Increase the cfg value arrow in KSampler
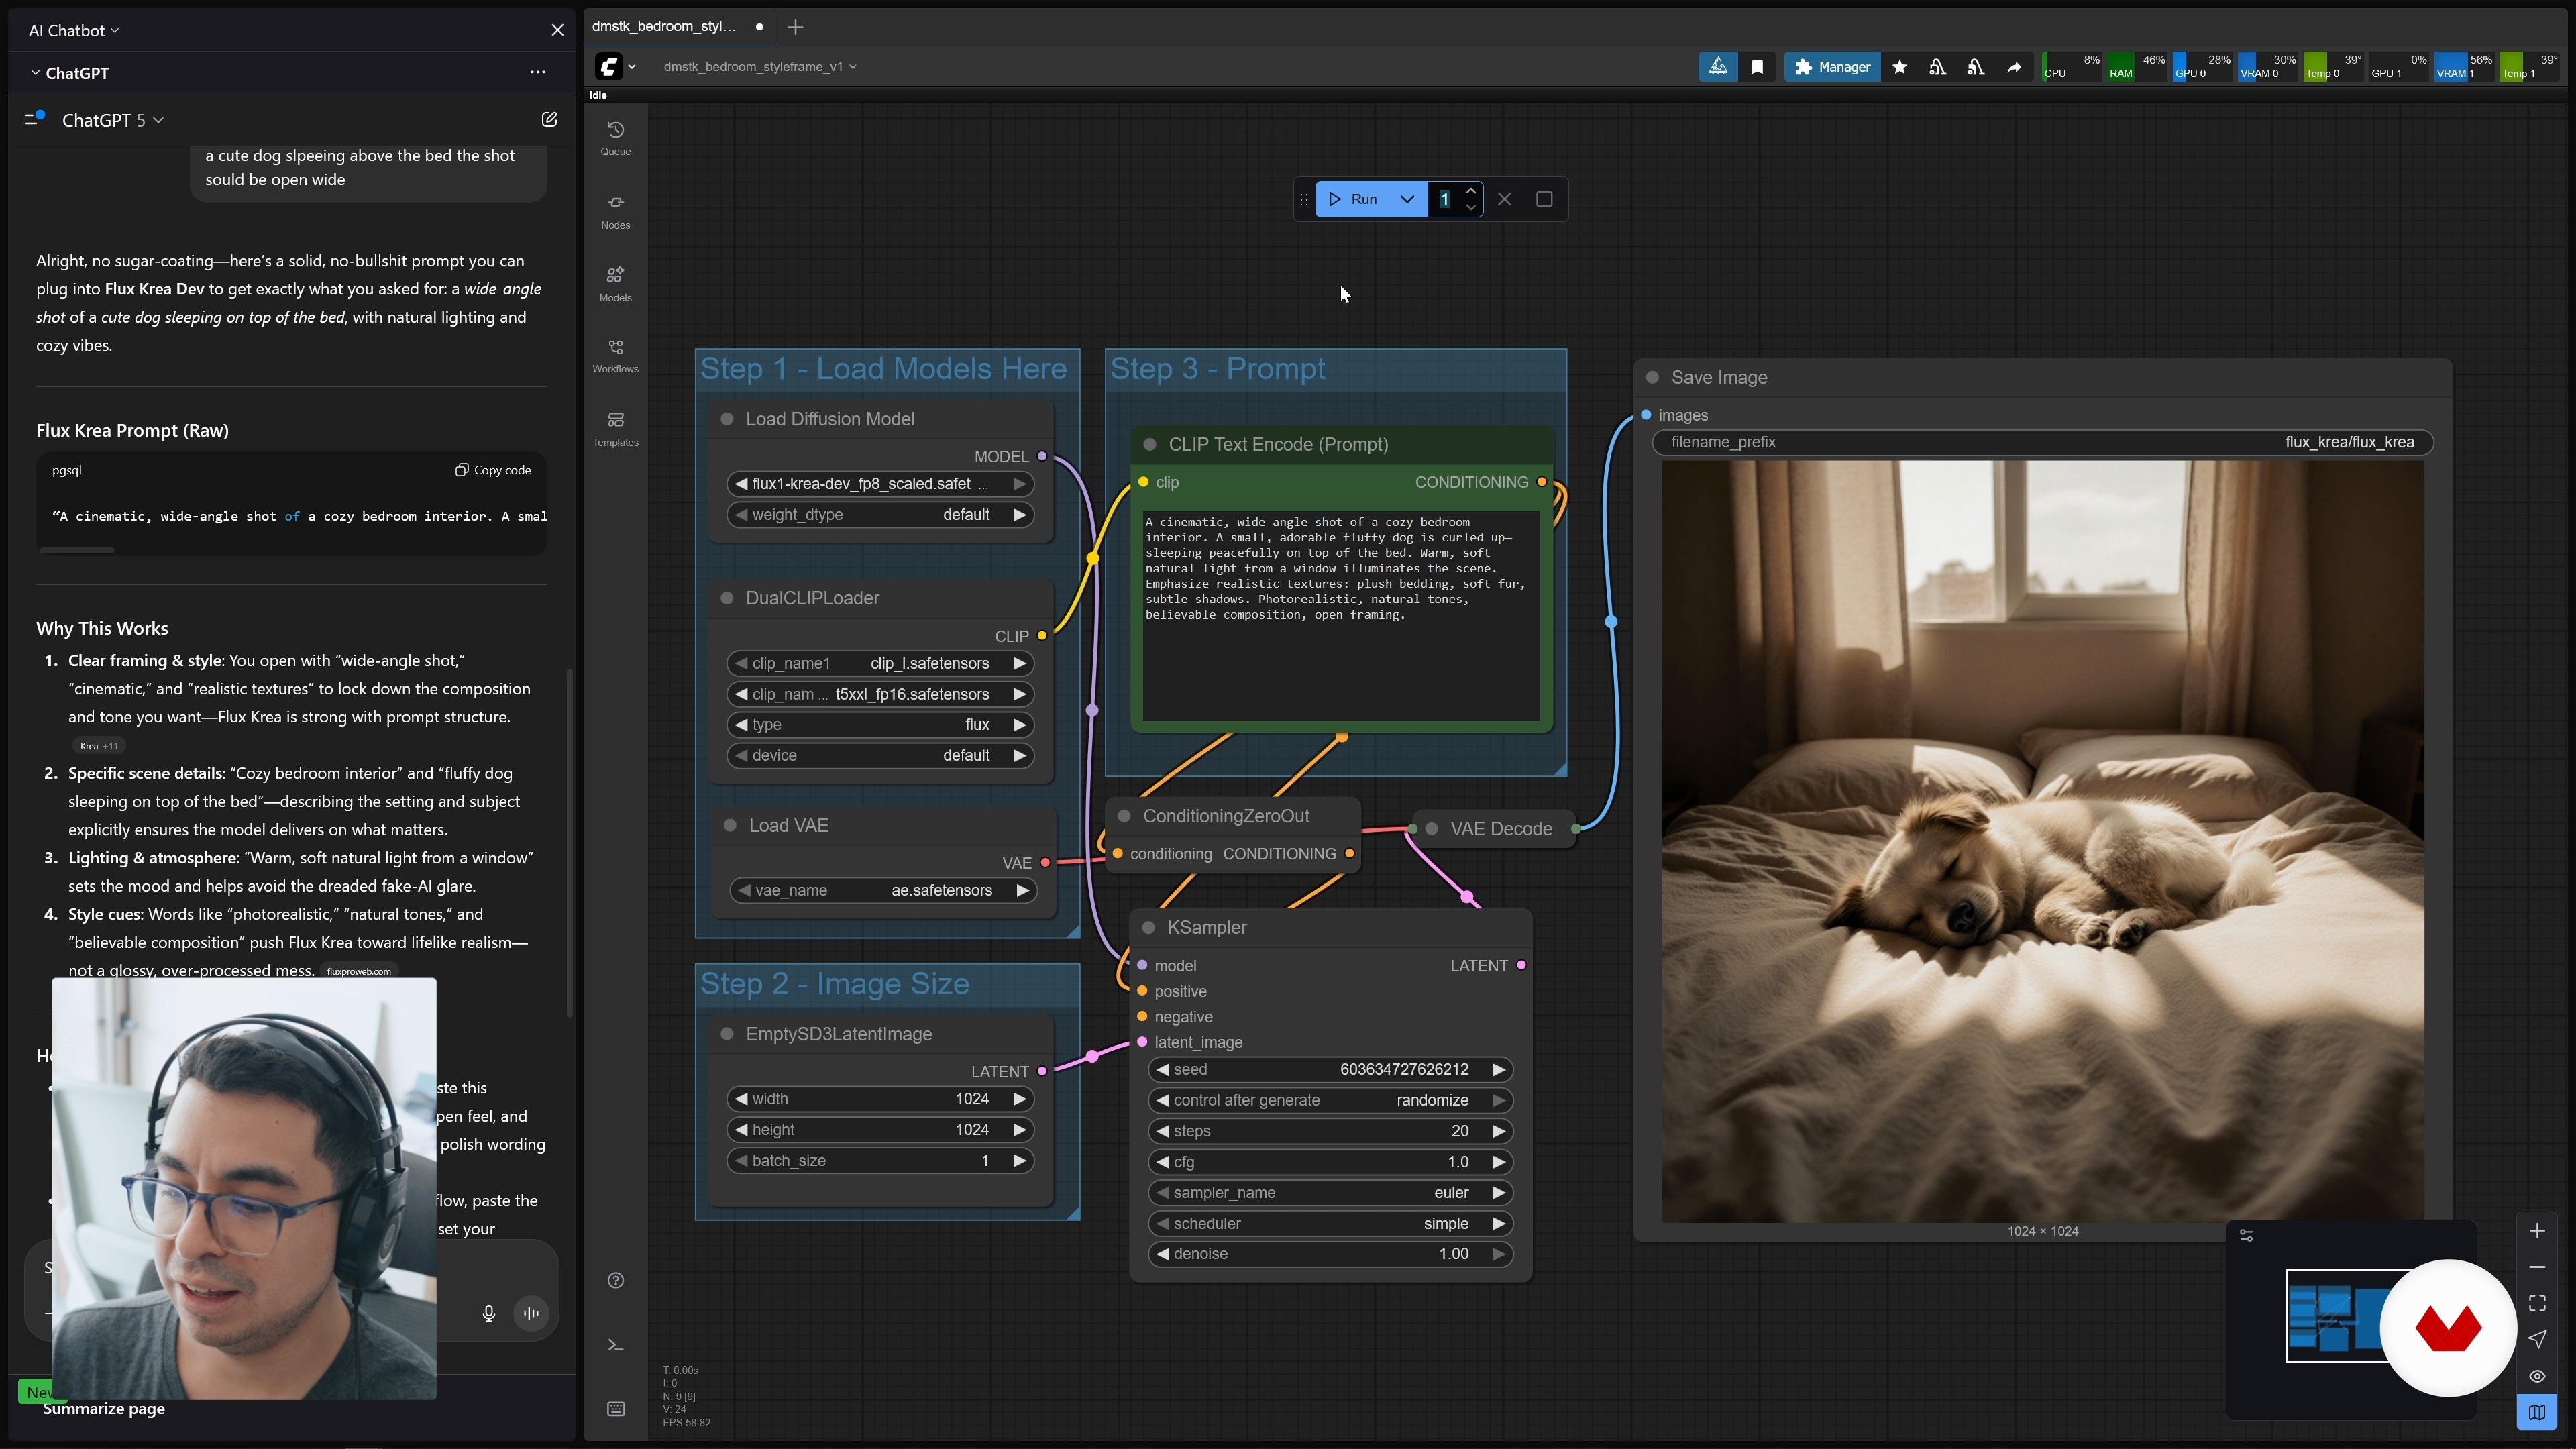Viewport: 2576px width, 1449px height. click(x=1499, y=1162)
